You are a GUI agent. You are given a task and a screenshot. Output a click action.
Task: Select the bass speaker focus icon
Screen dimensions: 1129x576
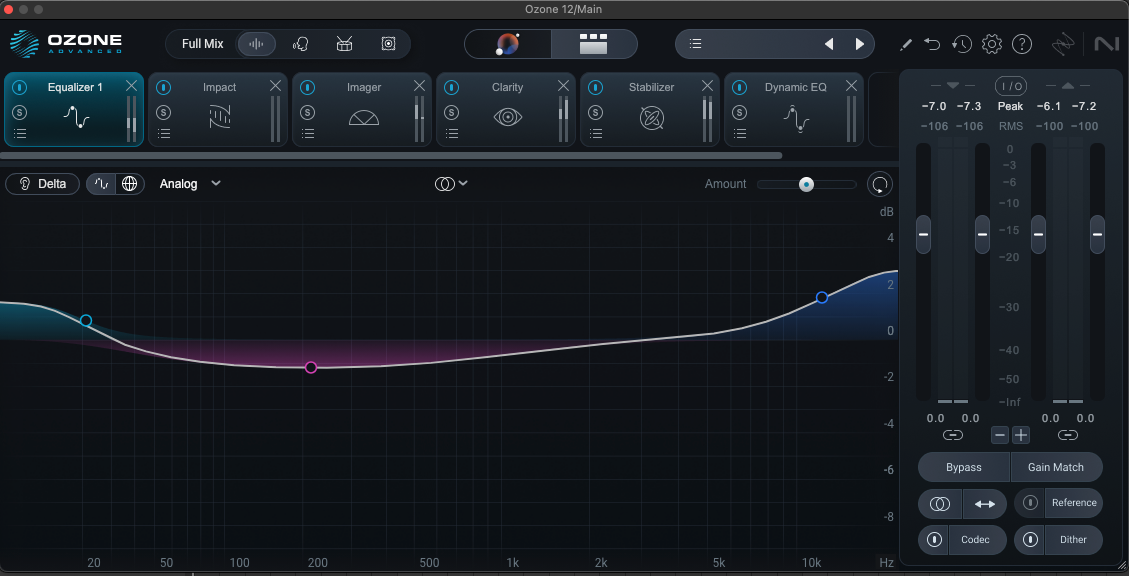(x=388, y=44)
